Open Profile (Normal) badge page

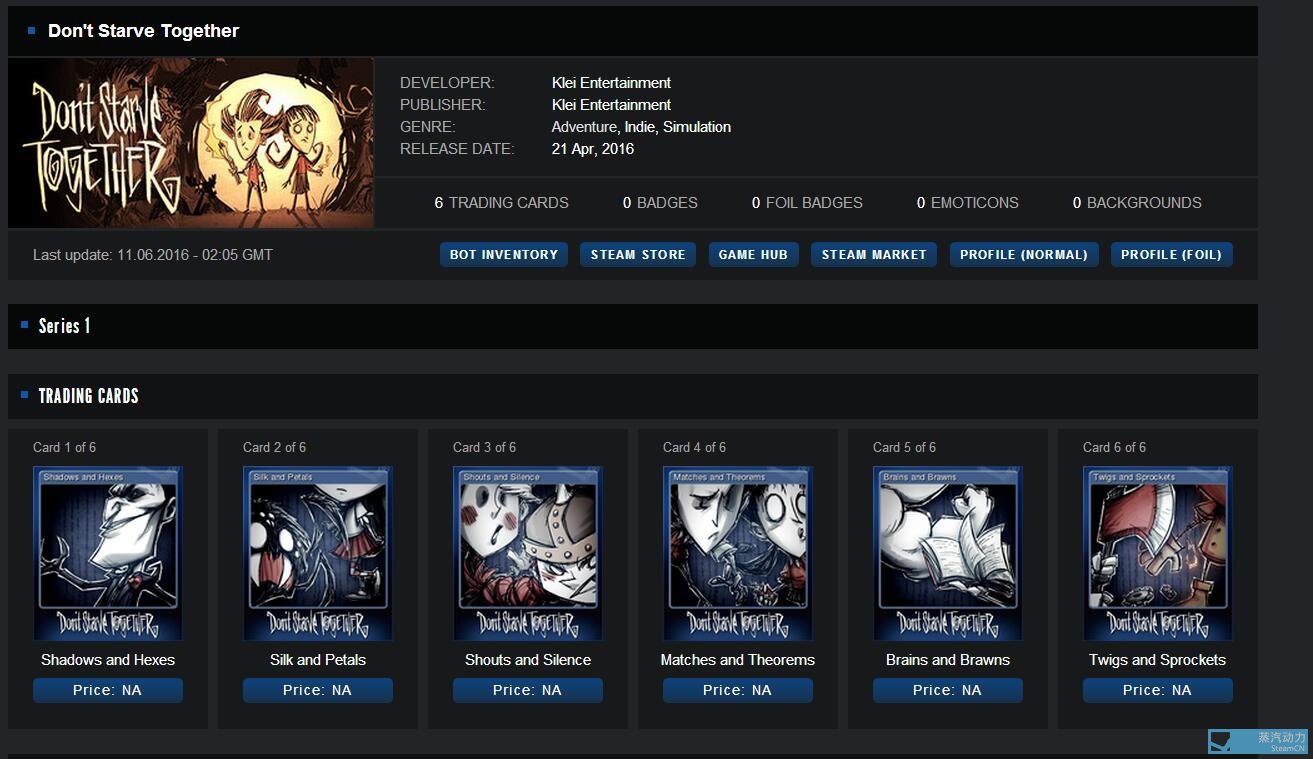[1024, 255]
